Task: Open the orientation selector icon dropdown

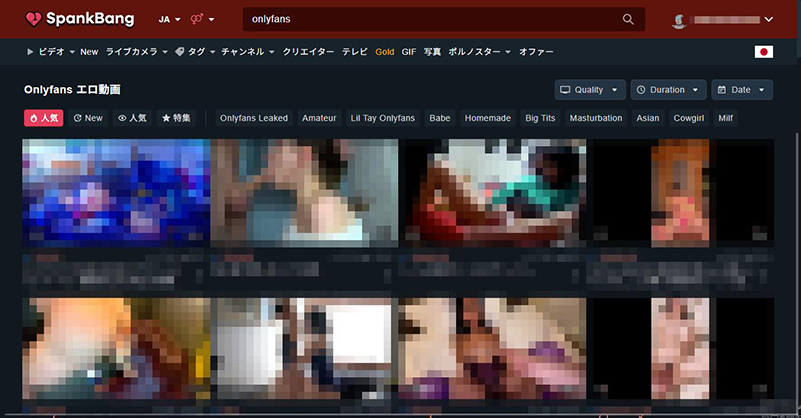Action: tap(202, 19)
